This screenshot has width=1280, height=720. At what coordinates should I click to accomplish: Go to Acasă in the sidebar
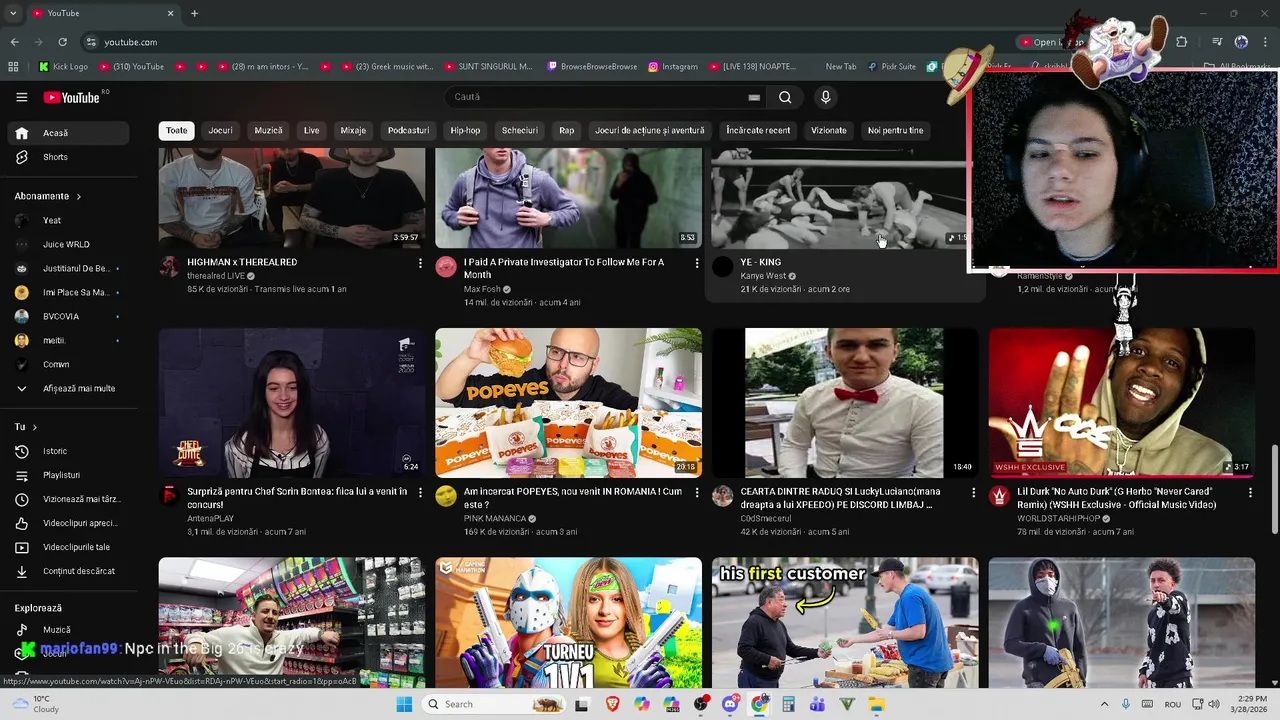point(67,133)
